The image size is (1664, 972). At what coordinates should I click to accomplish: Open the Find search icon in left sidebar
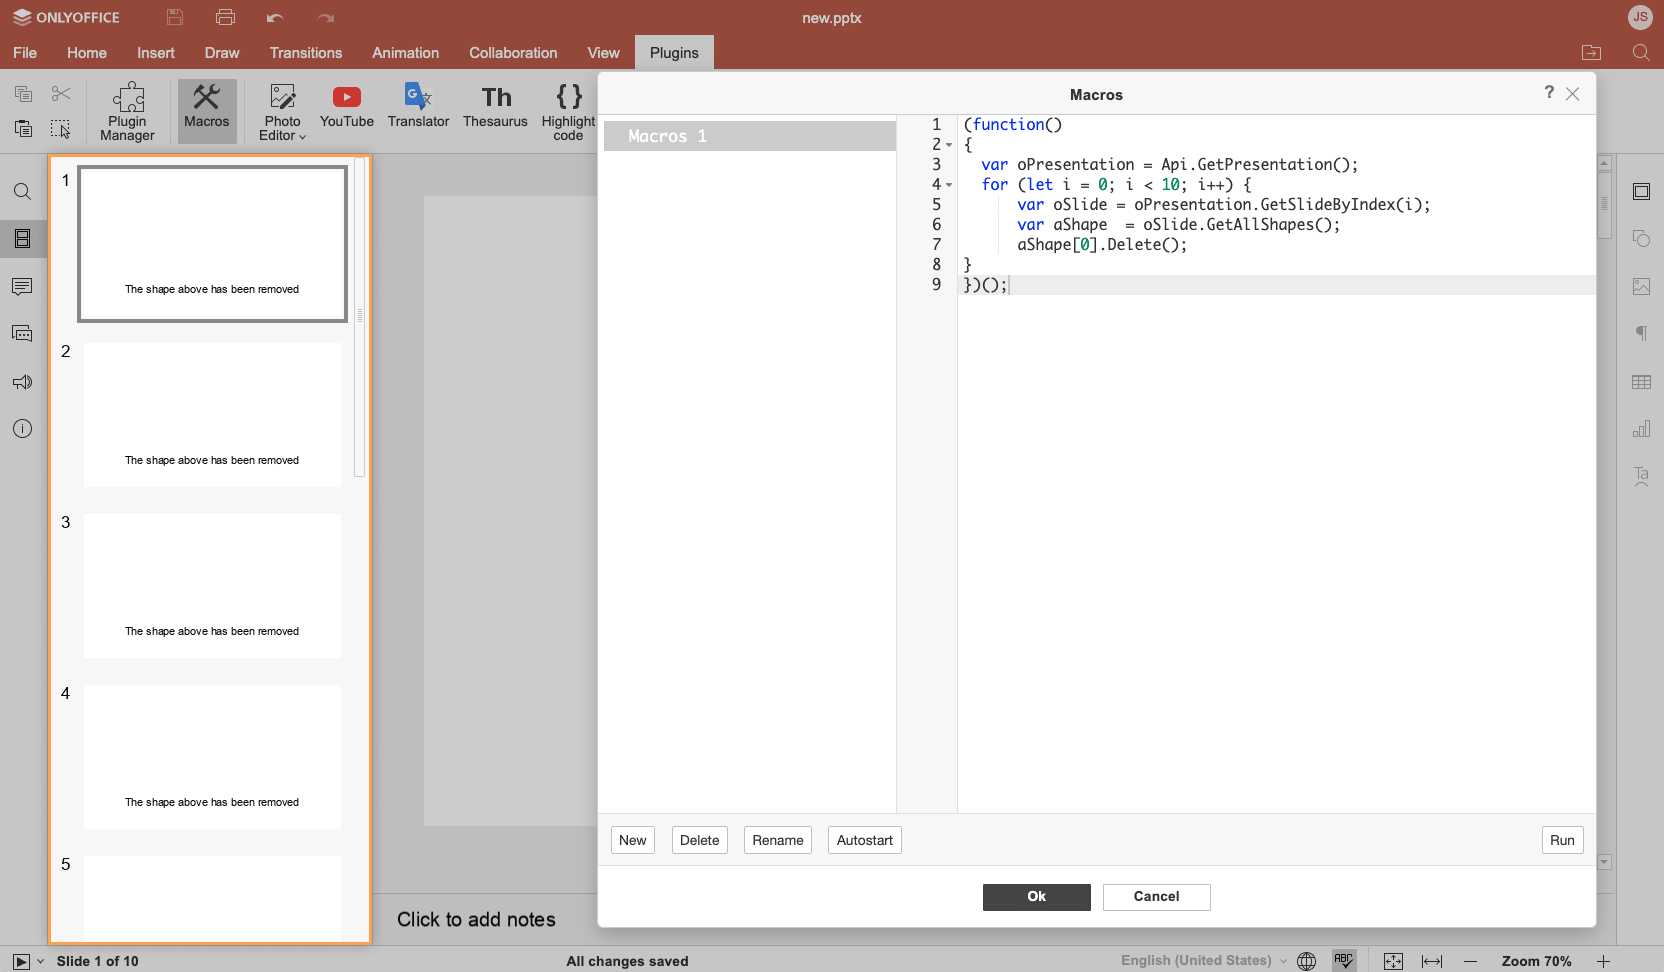(23, 192)
